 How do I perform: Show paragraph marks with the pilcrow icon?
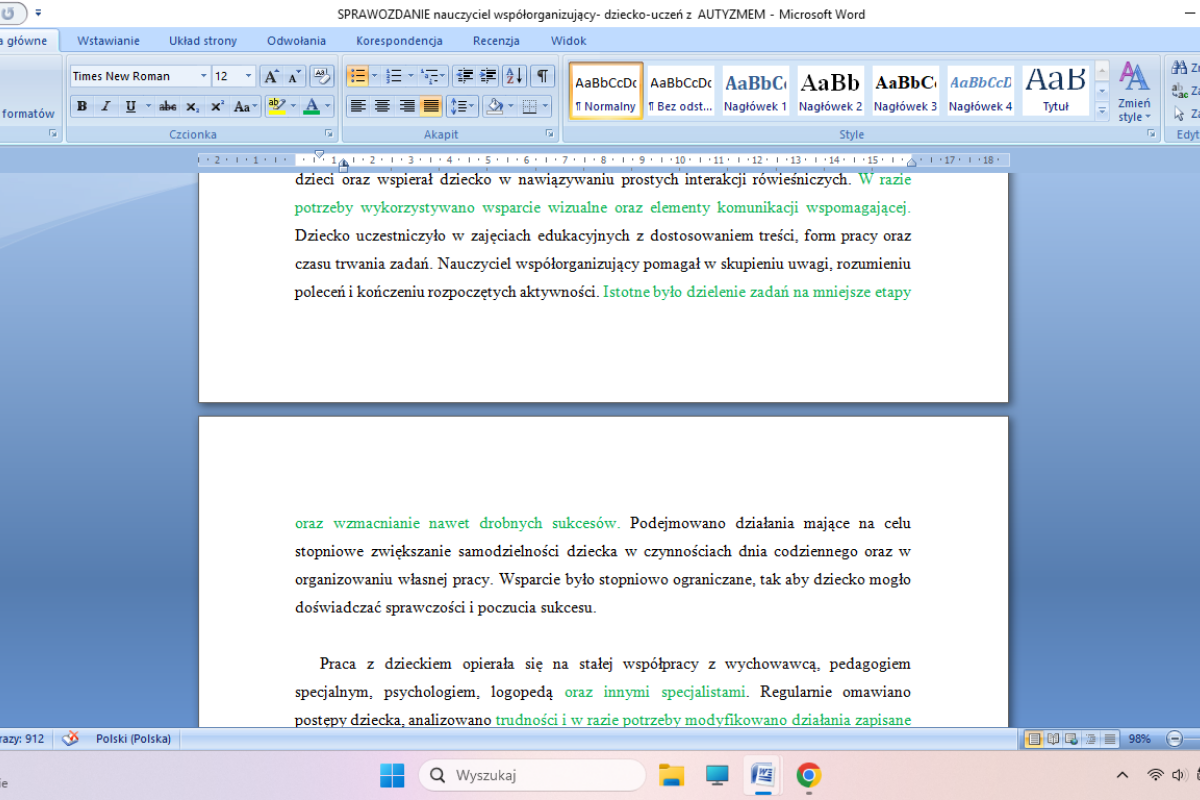(x=541, y=76)
